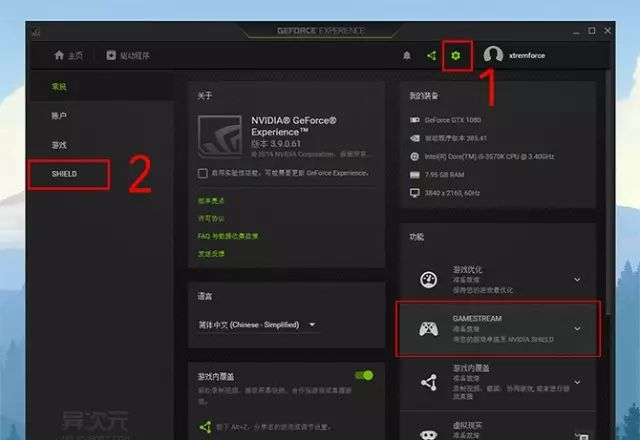Click the 3840 x 2160 display icon
The height and width of the screenshot is (440, 640).
[415, 193]
